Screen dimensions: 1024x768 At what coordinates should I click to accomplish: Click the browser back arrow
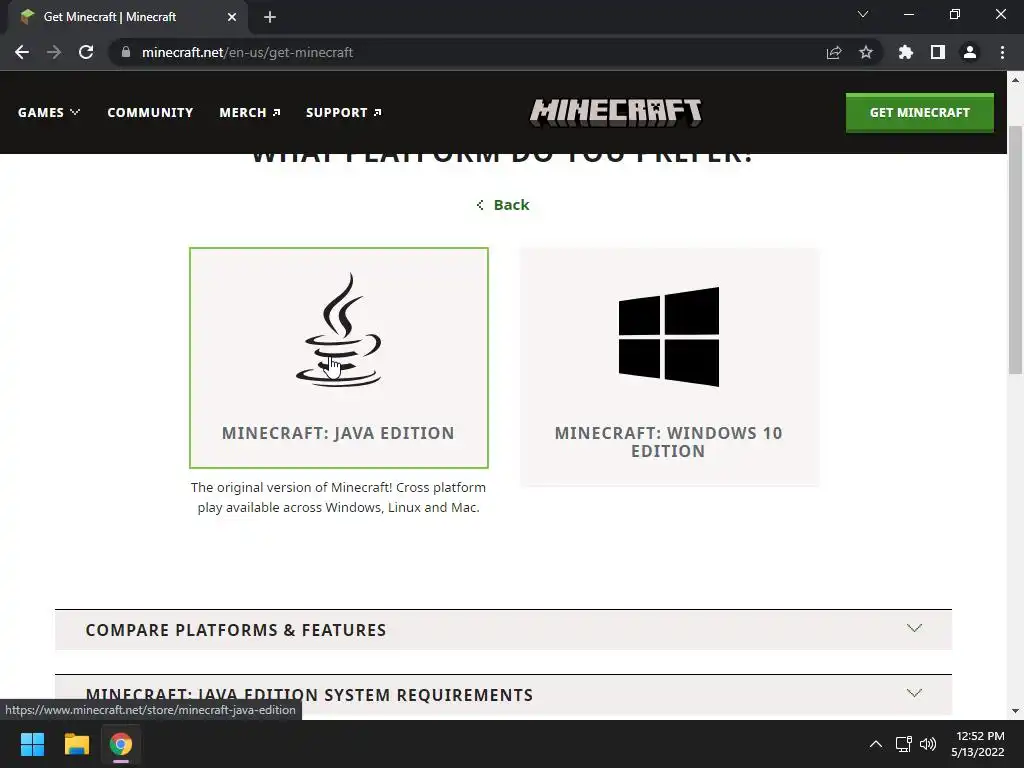[22, 52]
